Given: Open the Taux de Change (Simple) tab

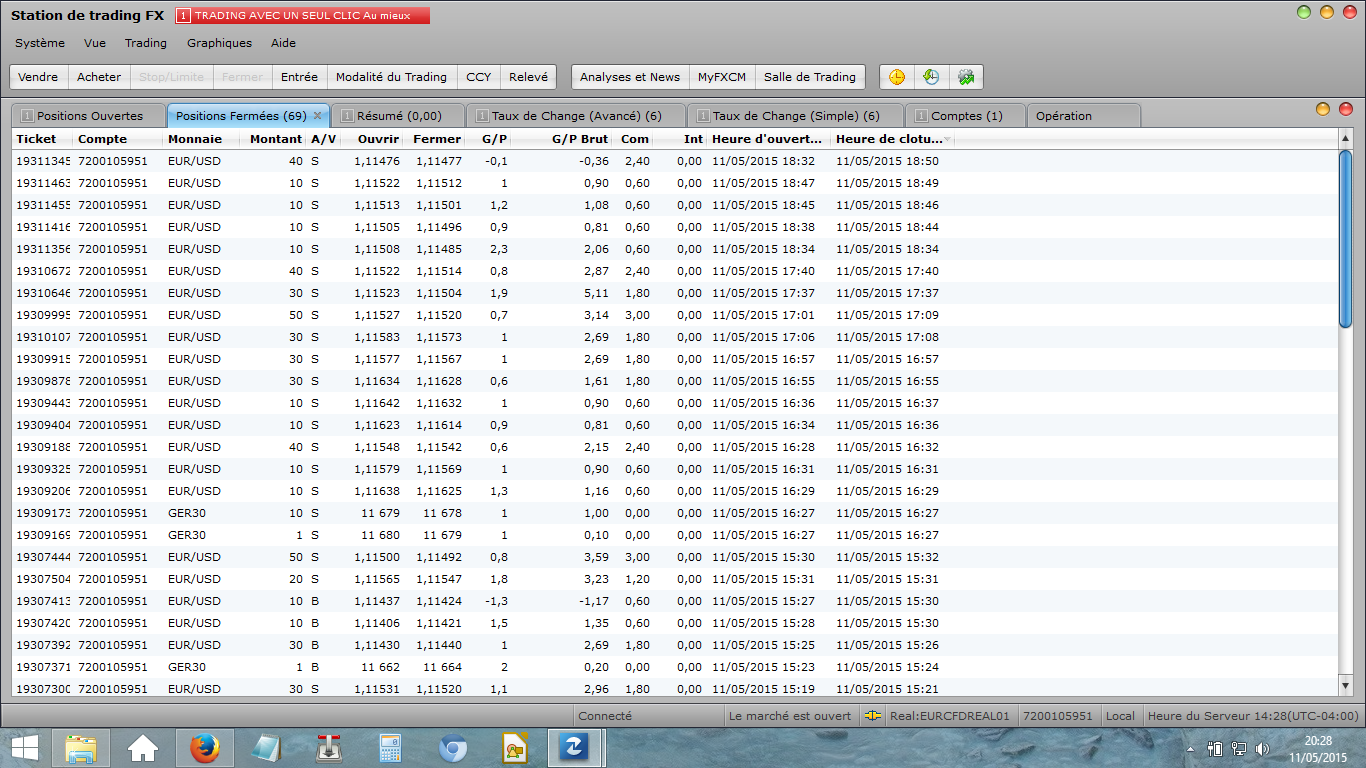Looking at the screenshot, I should [x=796, y=116].
